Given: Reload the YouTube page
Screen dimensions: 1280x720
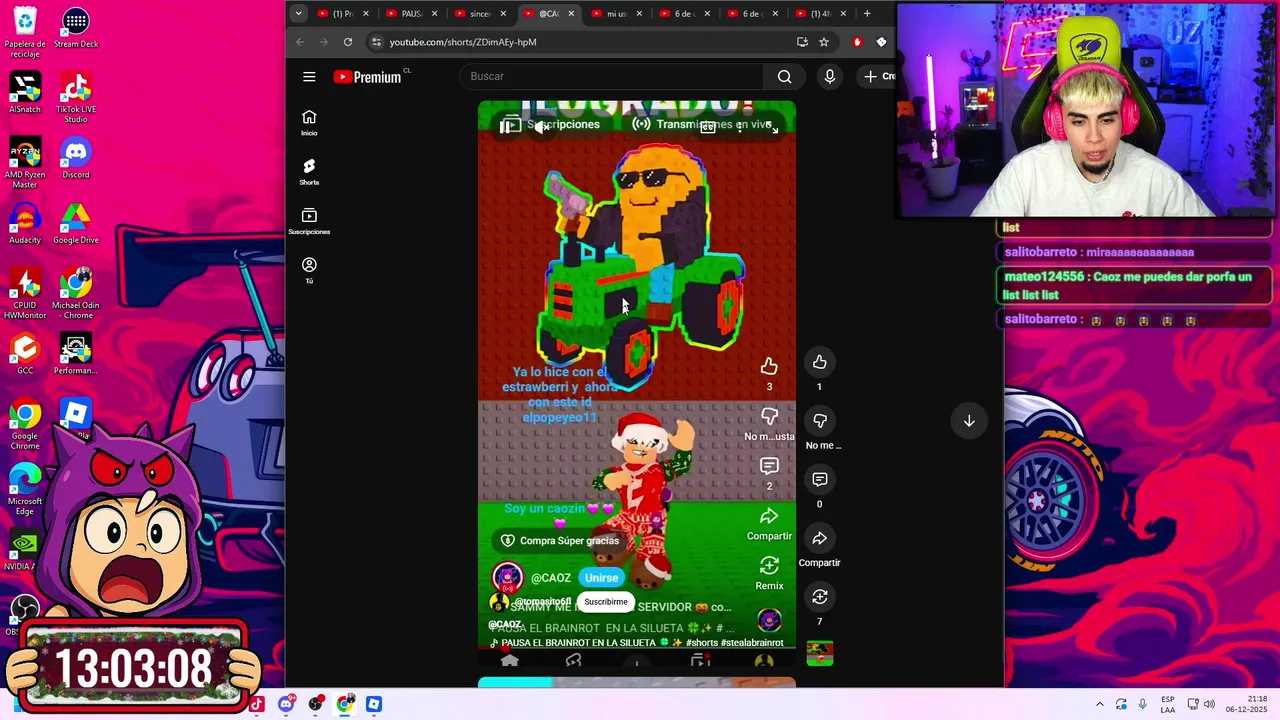Looking at the screenshot, I should pyautogui.click(x=348, y=42).
